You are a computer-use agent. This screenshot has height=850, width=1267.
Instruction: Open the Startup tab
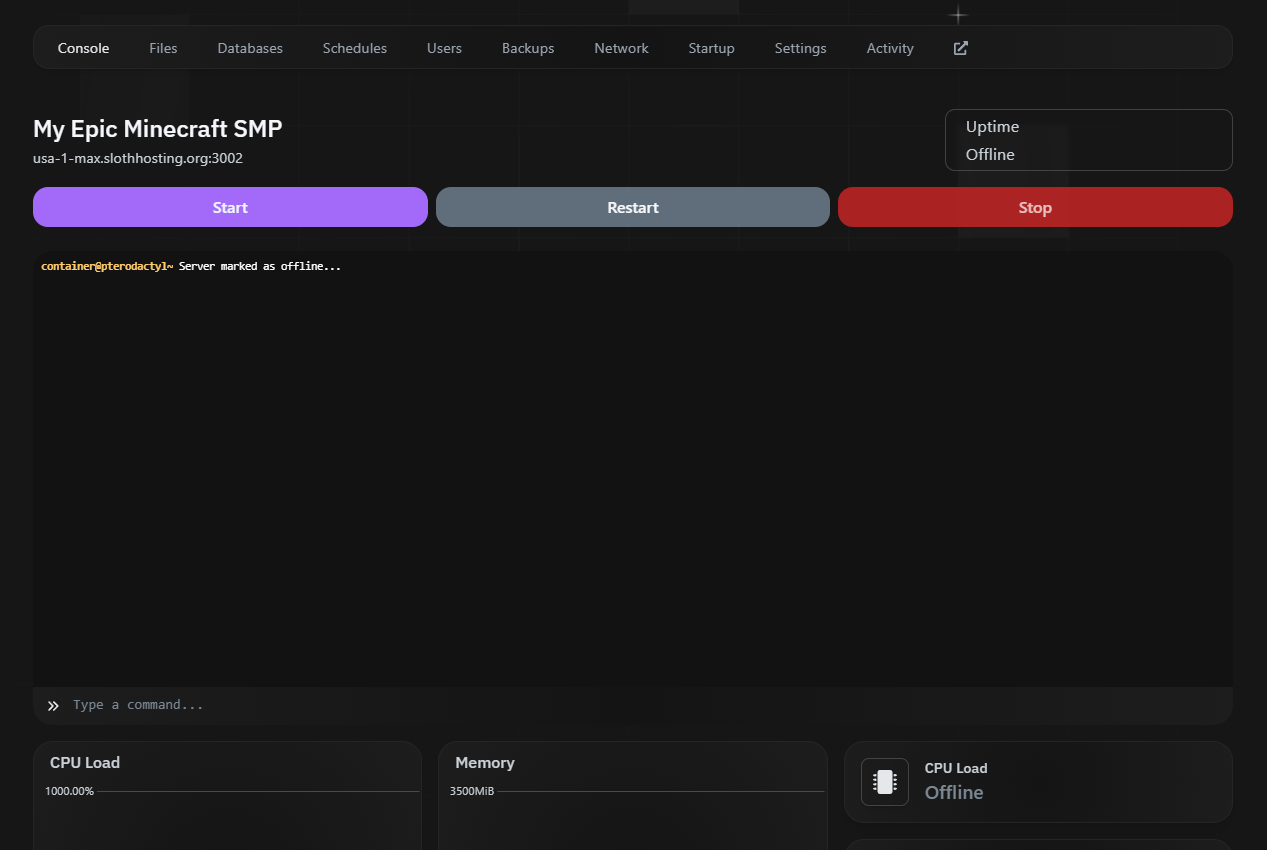click(711, 48)
